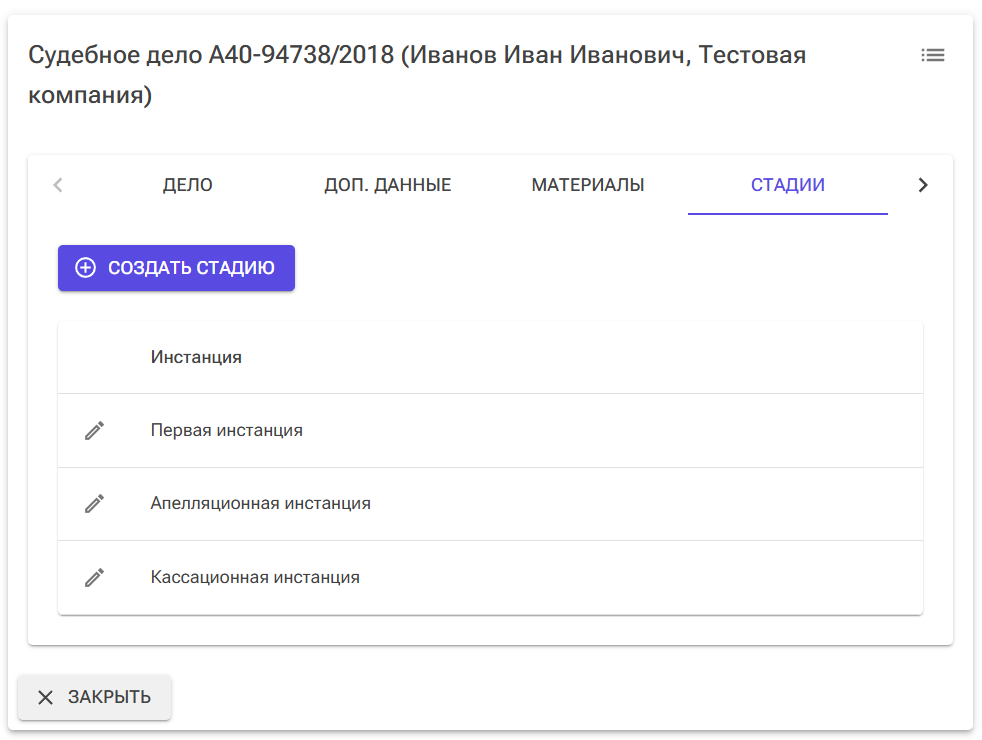Edit the "Апелляционная инстанция" stage using pencil icon
The image size is (982, 740).
(94, 504)
